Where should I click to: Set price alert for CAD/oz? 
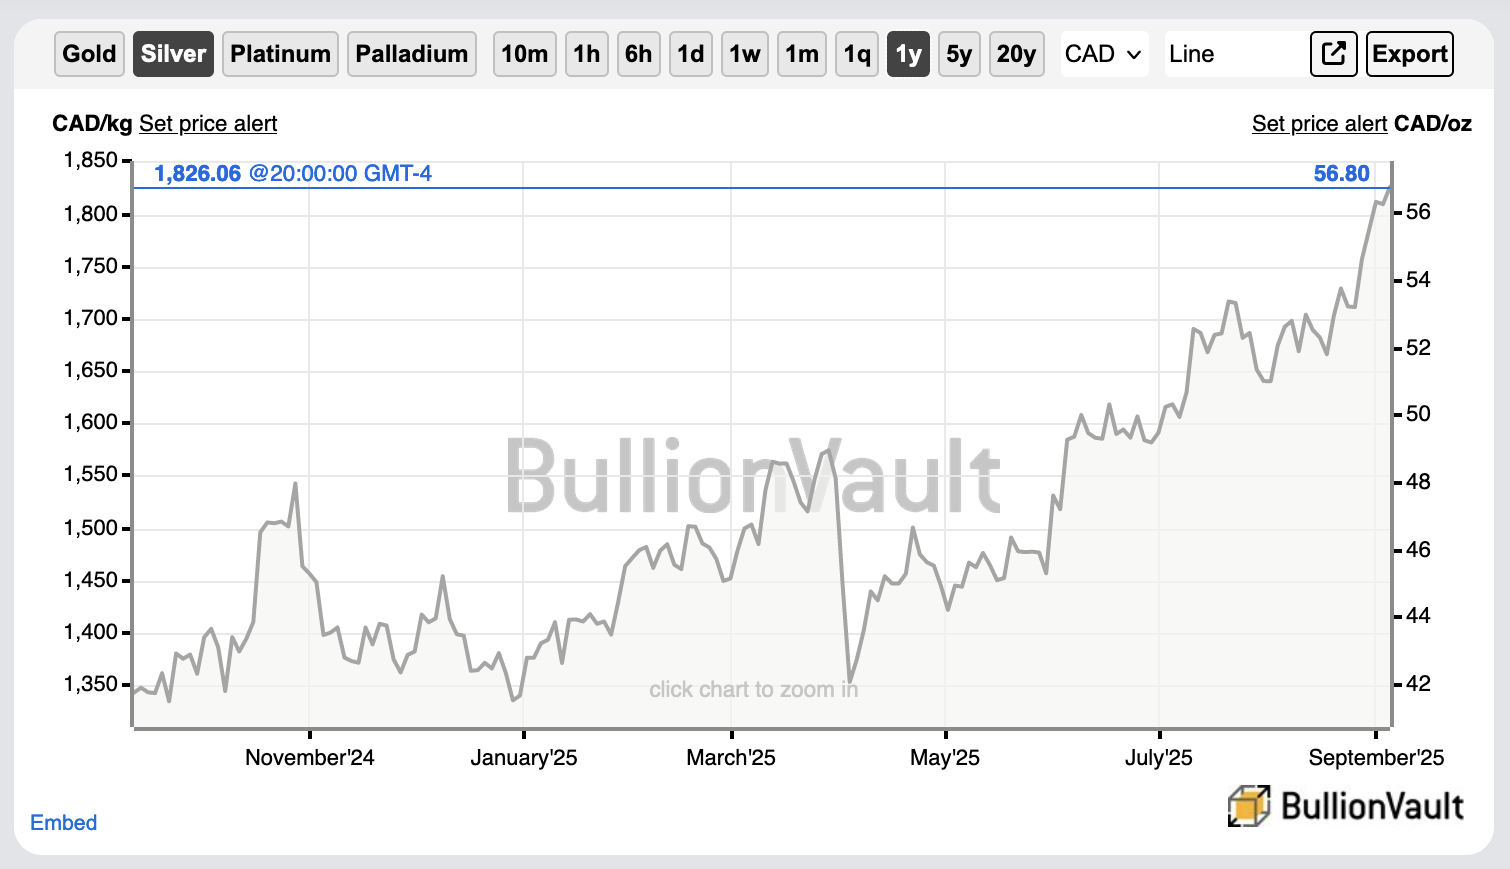coord(1319,124)
